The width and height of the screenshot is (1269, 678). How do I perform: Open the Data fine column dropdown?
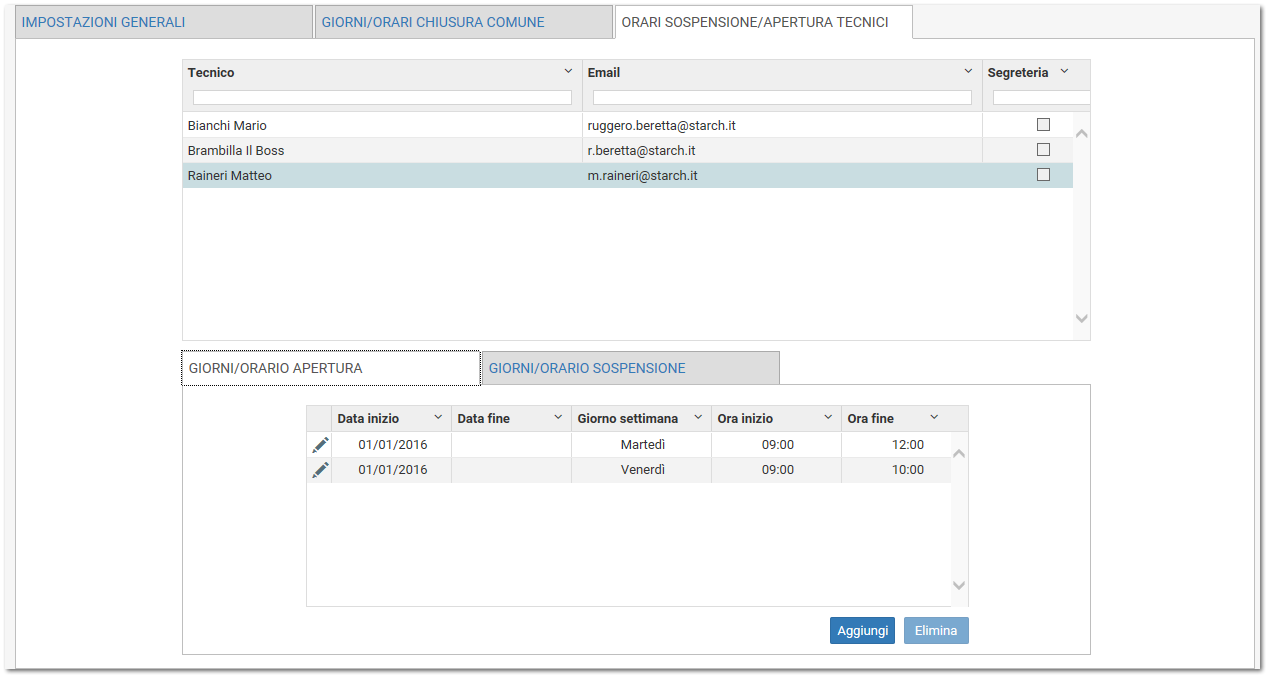click(x=558, y=418)
